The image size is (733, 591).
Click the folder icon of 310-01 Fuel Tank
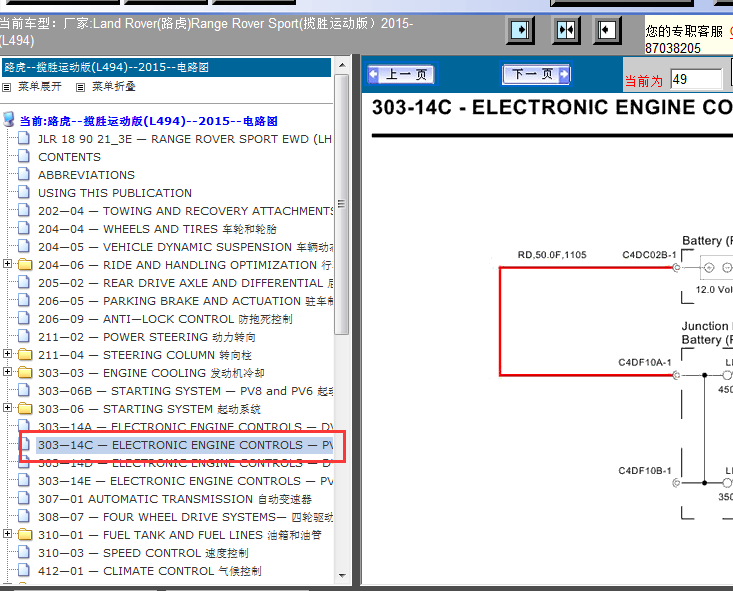pyautogui.click(x=25, y=534)
